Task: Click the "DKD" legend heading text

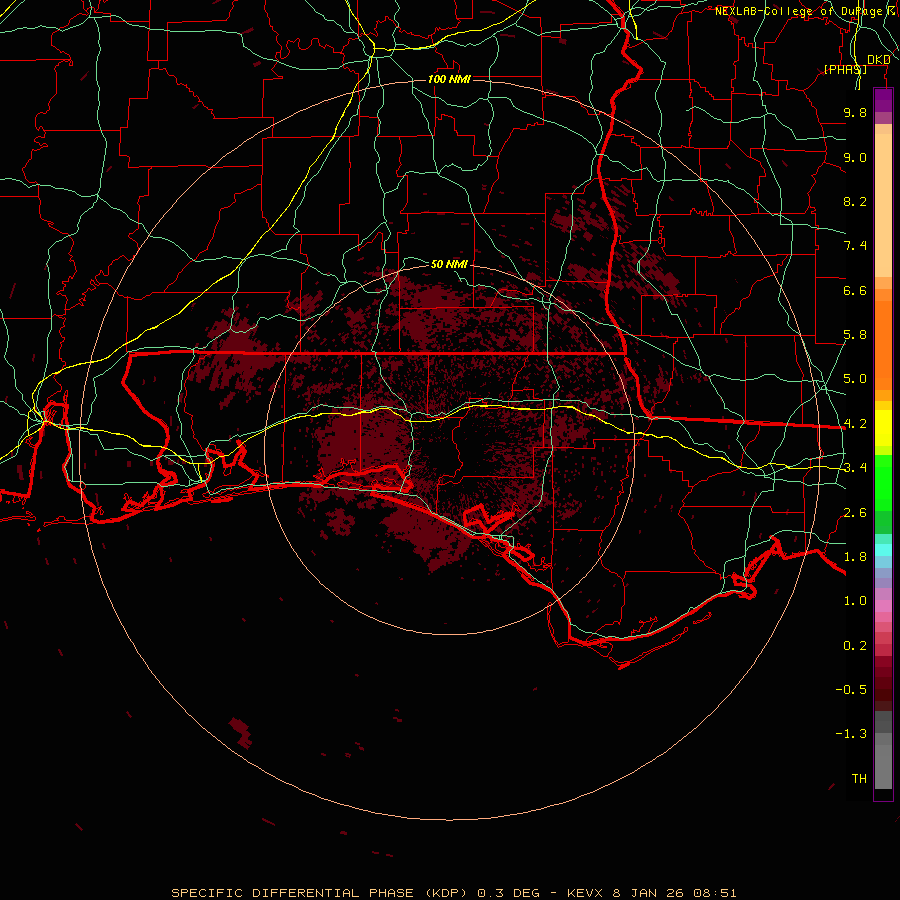Action: (878, 60)
